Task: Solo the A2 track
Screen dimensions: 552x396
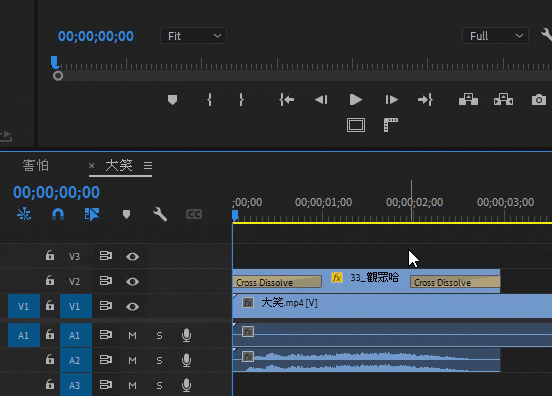Action: (159, 360)
